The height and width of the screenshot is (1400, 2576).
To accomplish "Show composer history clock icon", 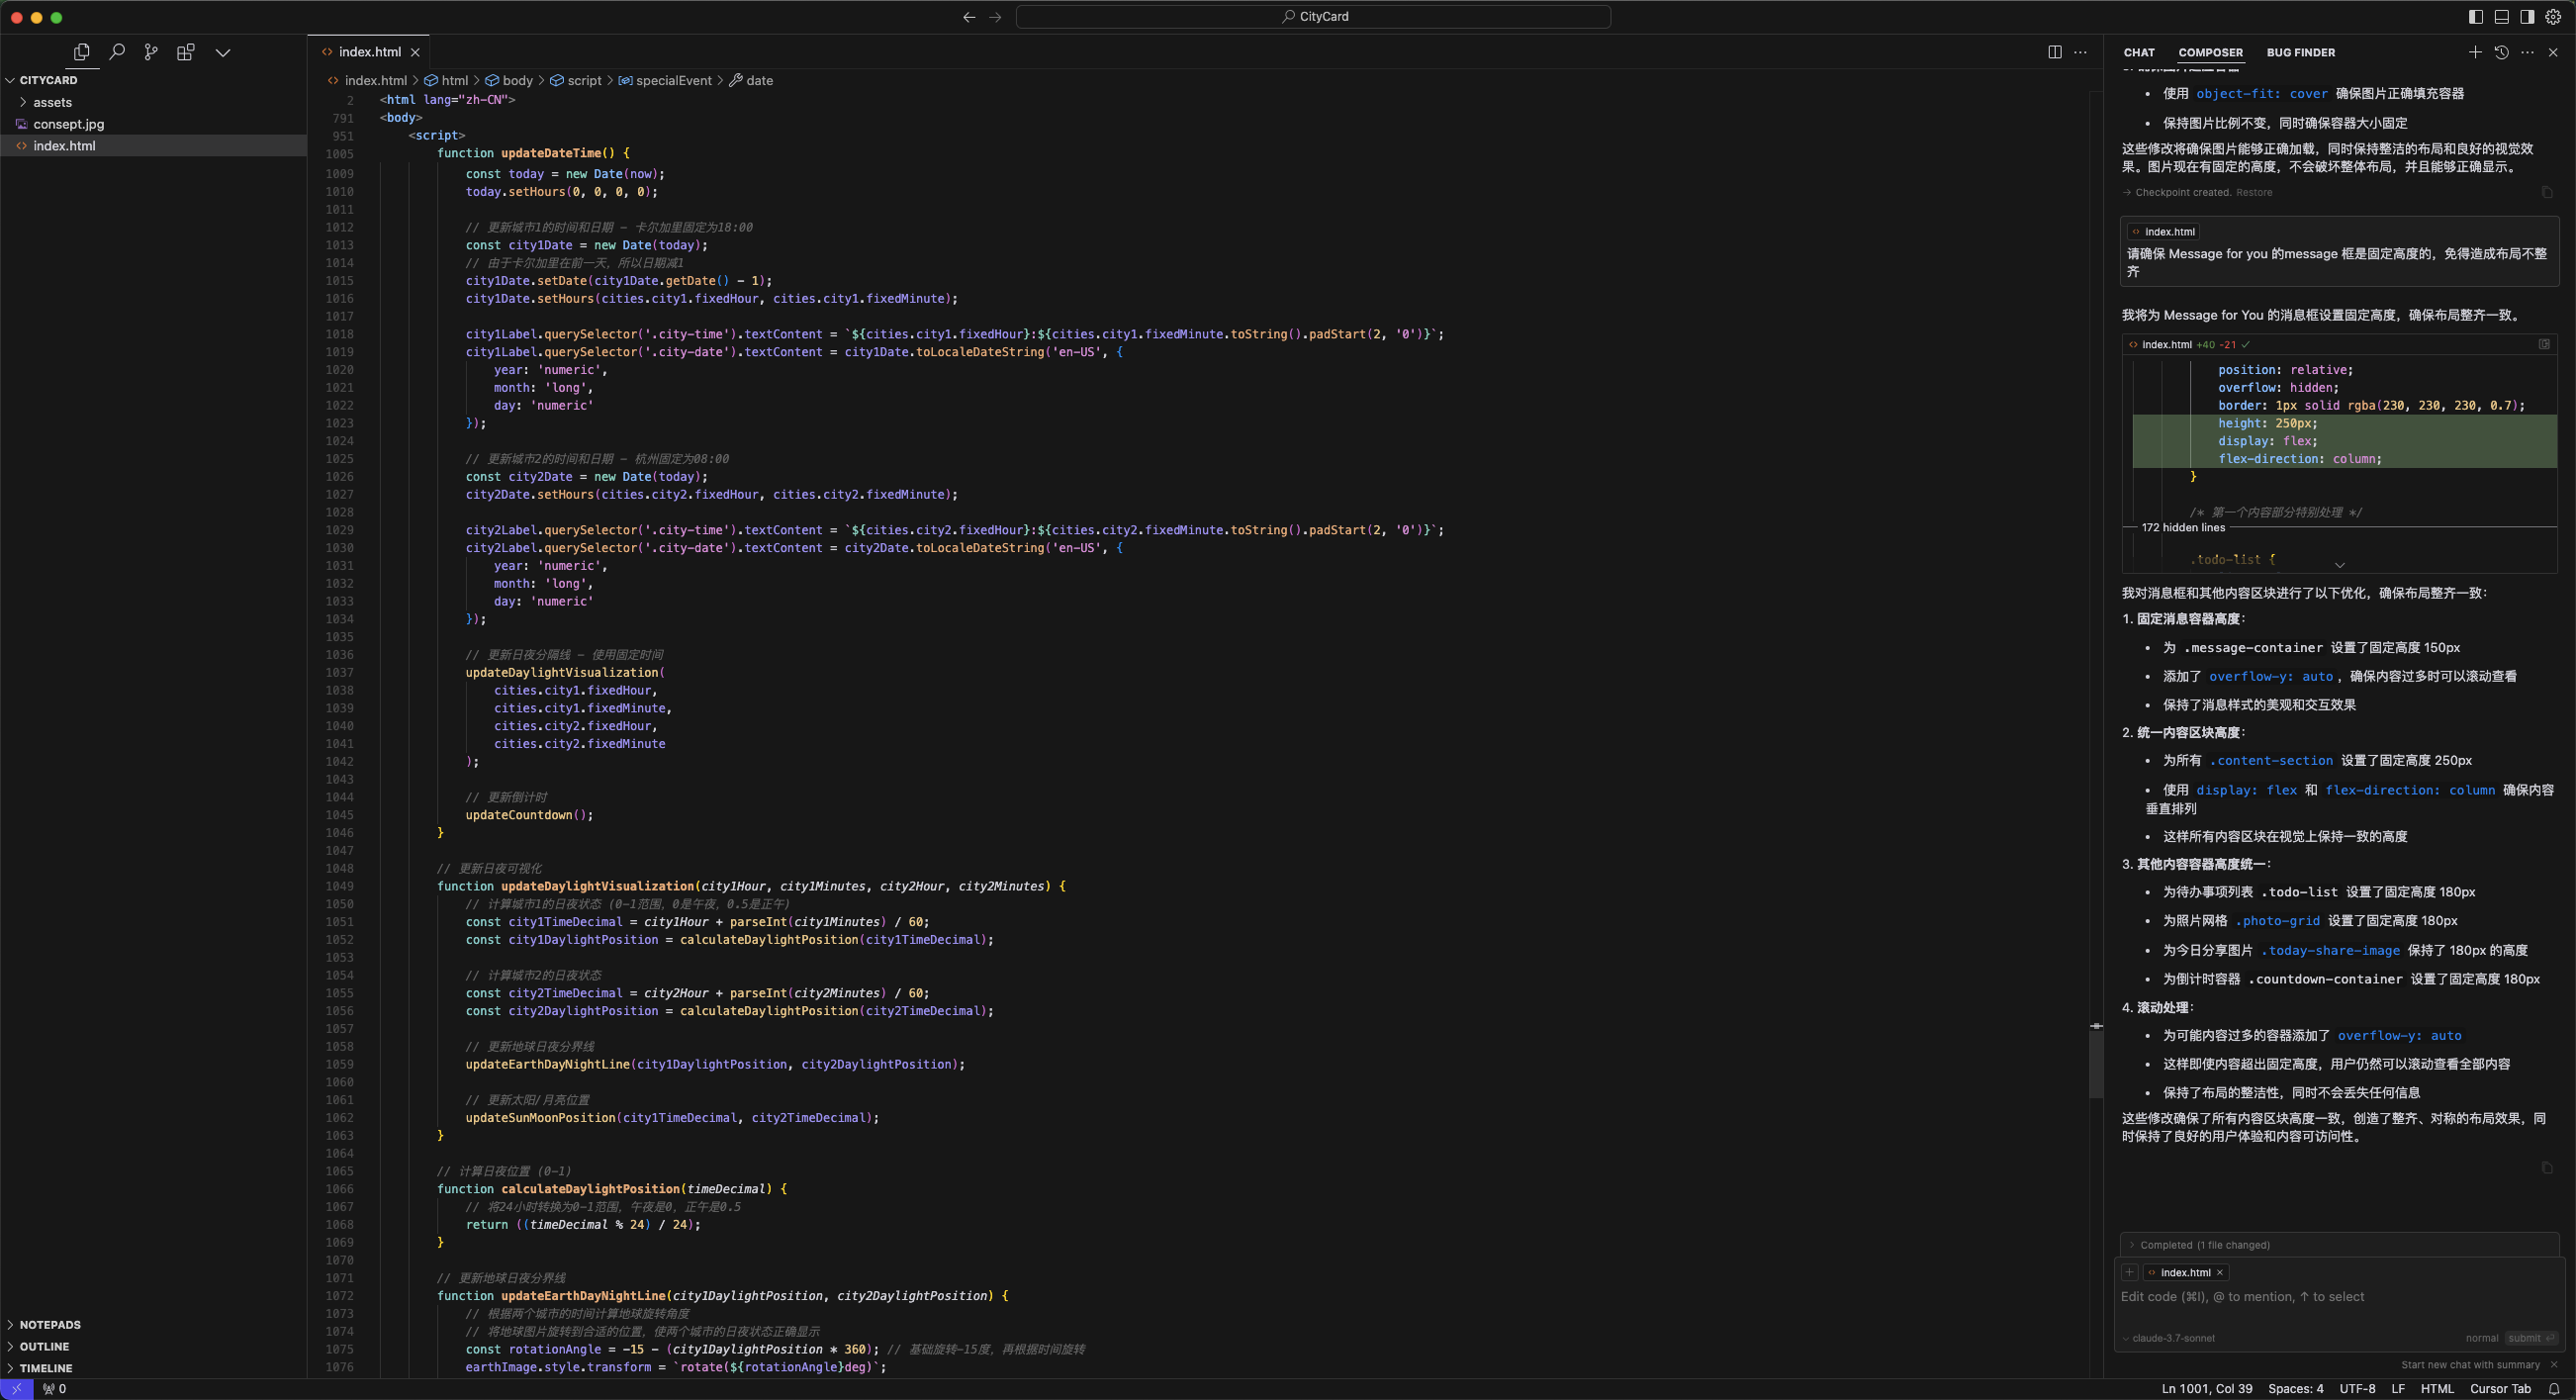I will (2501, 52).
